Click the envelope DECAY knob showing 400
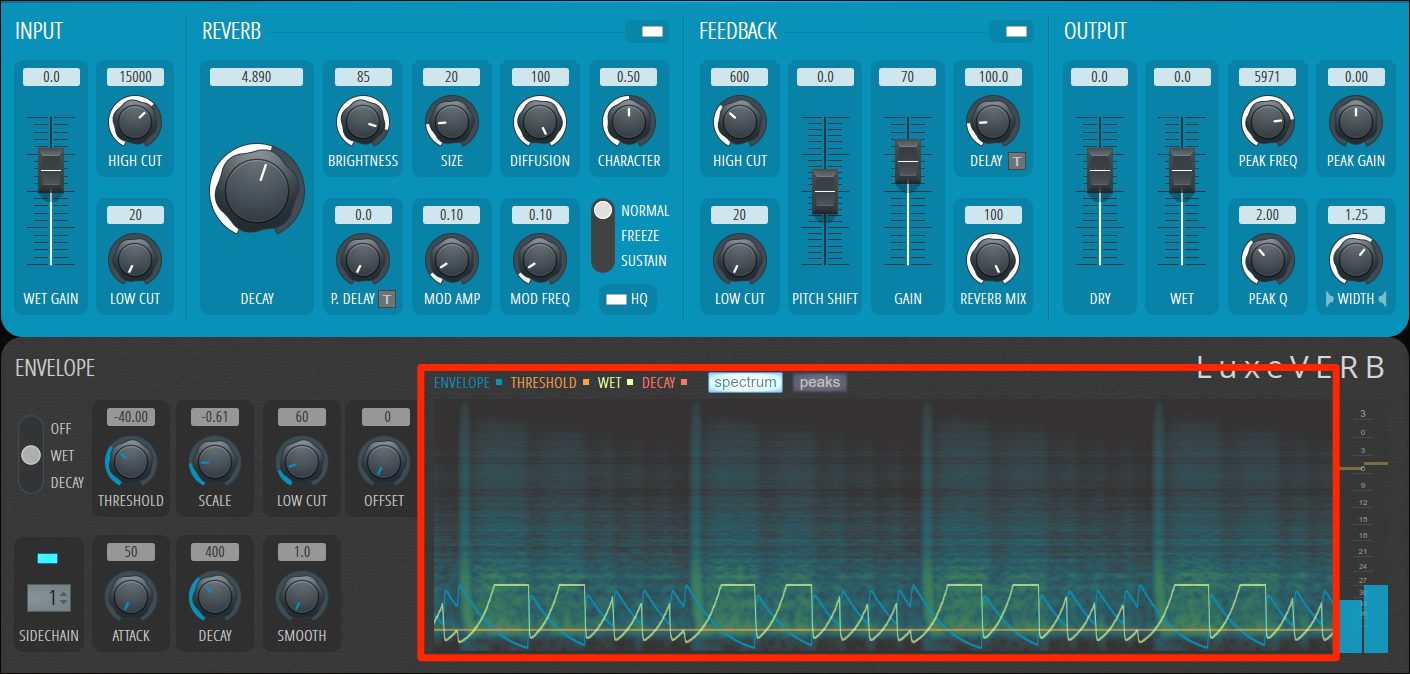Image resolution: width=1410 pixels, height=674 pixels. click(x=215, y=597)
